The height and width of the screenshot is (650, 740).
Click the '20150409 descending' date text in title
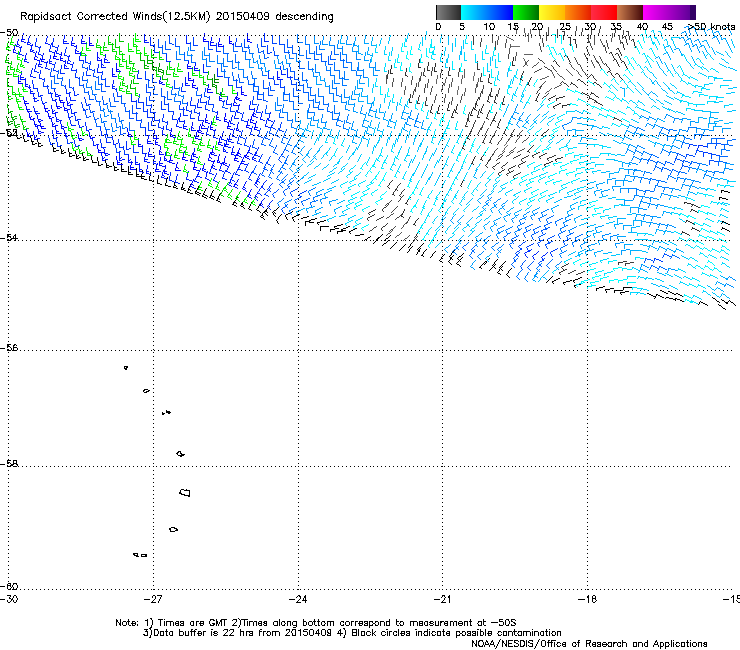274,17
